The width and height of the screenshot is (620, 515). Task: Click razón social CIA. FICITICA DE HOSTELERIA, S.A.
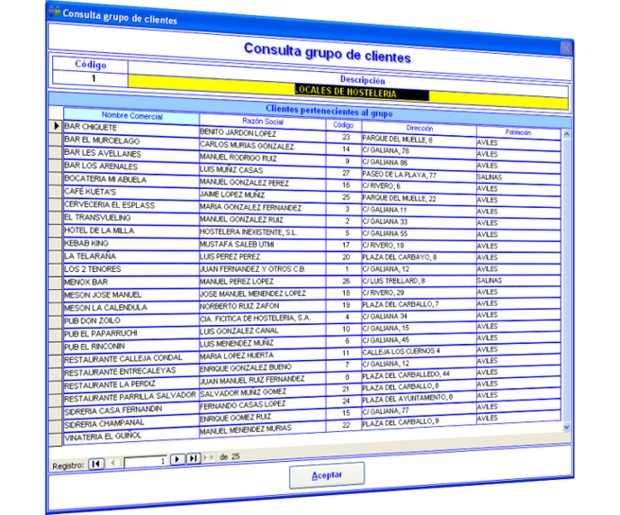[x=255, y=318]
